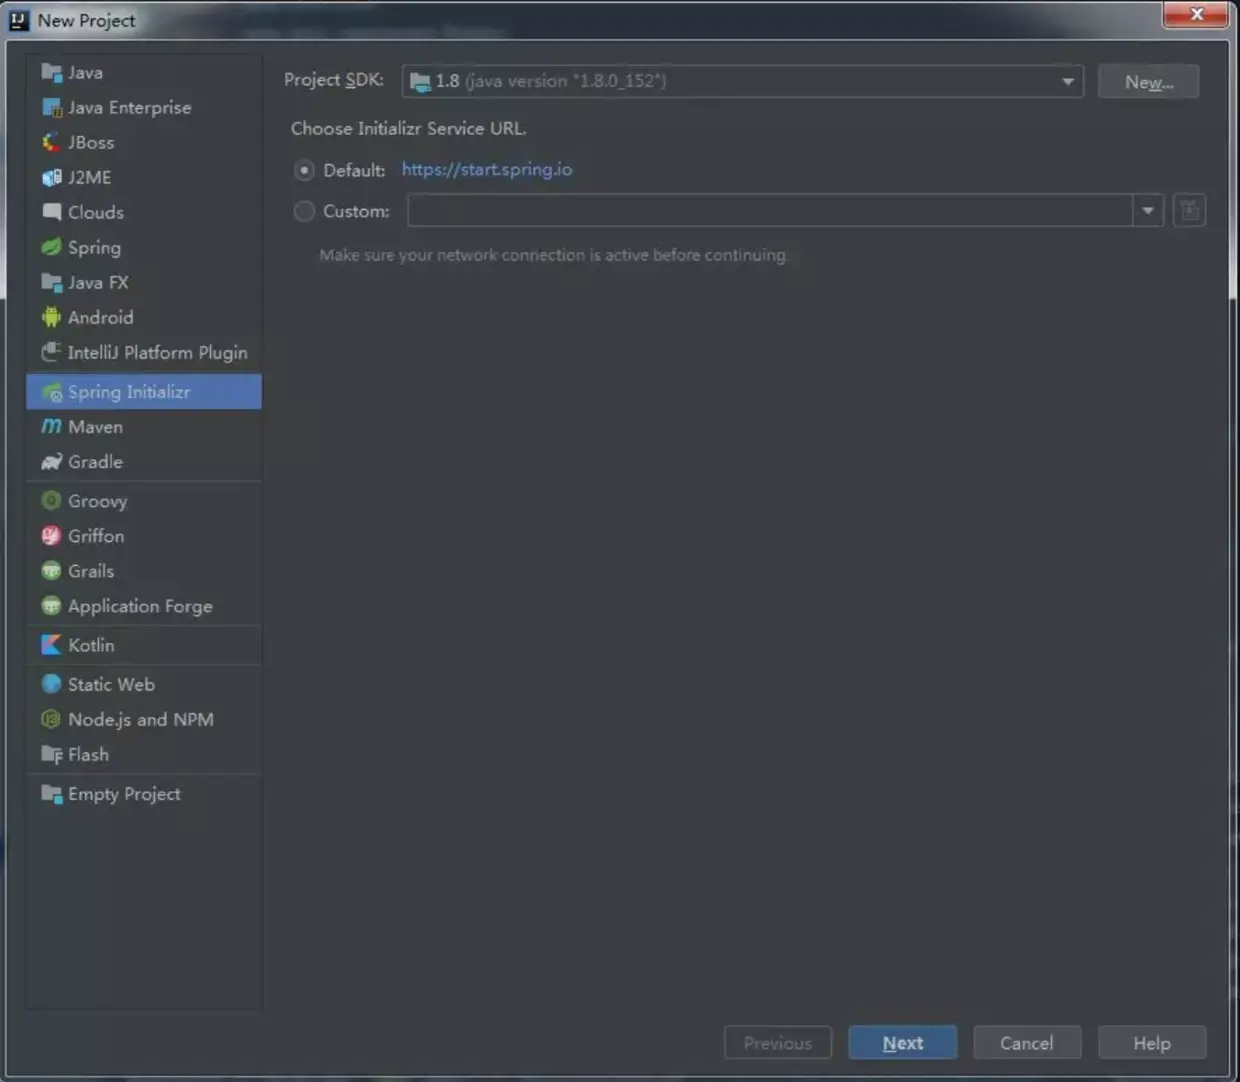This screenshot has width=1240, height=1082.
Task: Click the Android robot icon
Action: pos(51,317)
